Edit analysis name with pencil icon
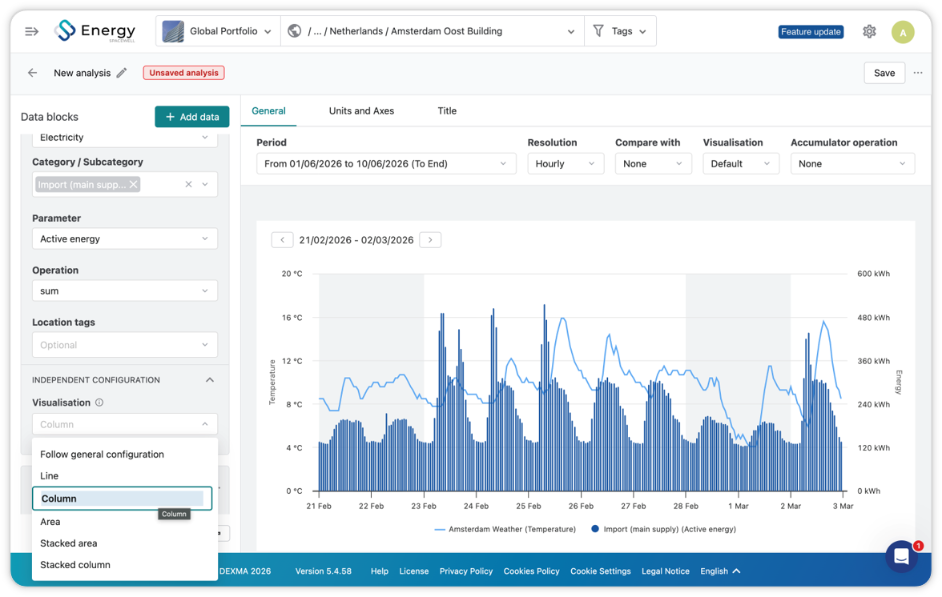The height and width of the screenshot is (597, 942). (x=122, y=73)
